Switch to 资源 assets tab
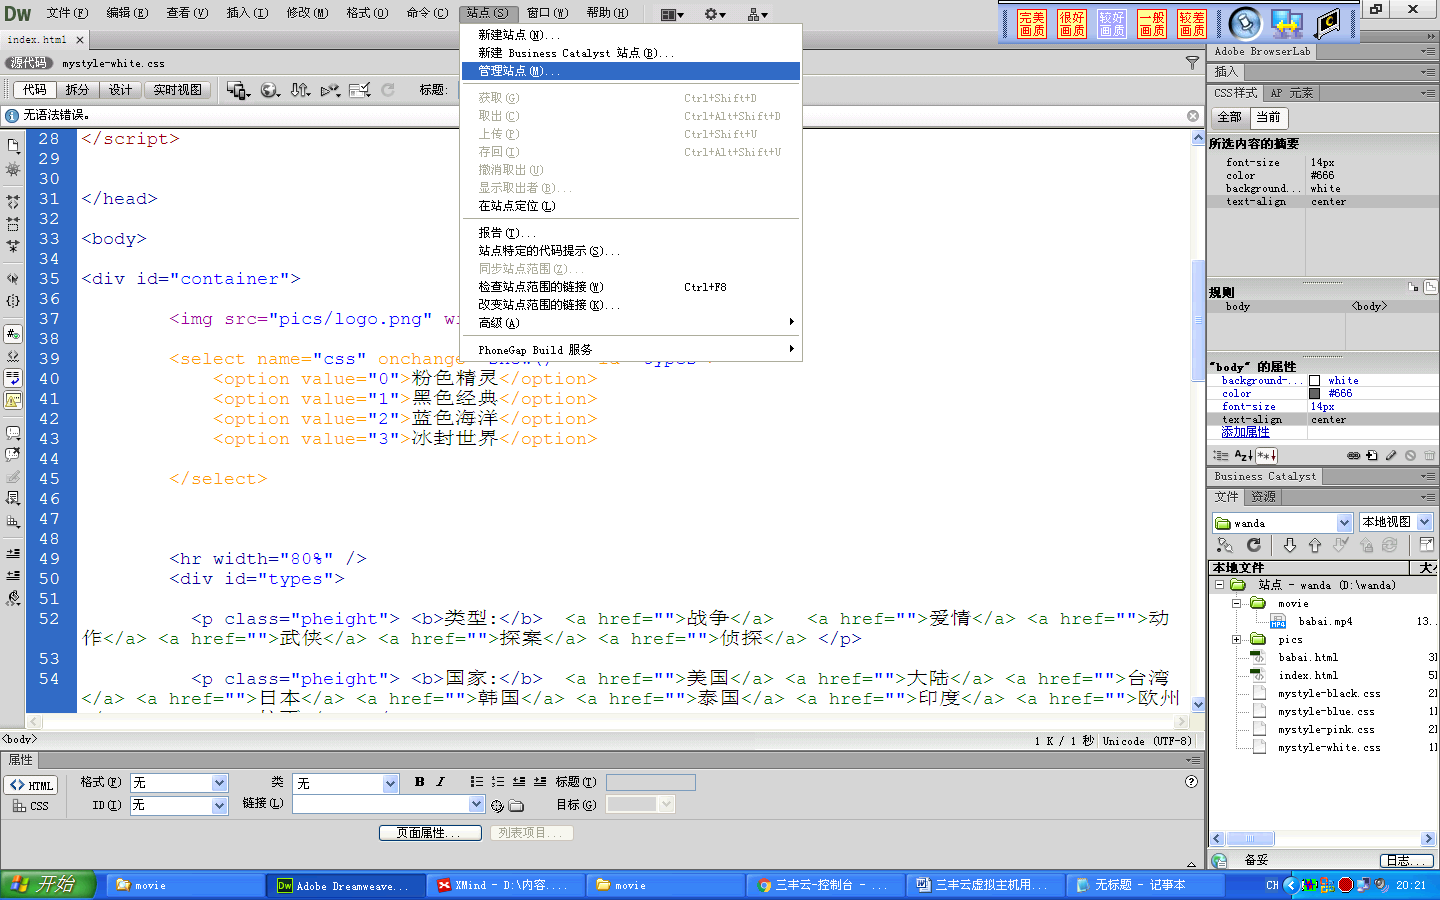Screen dimensions: 1440x900 tap(1263, 497)
